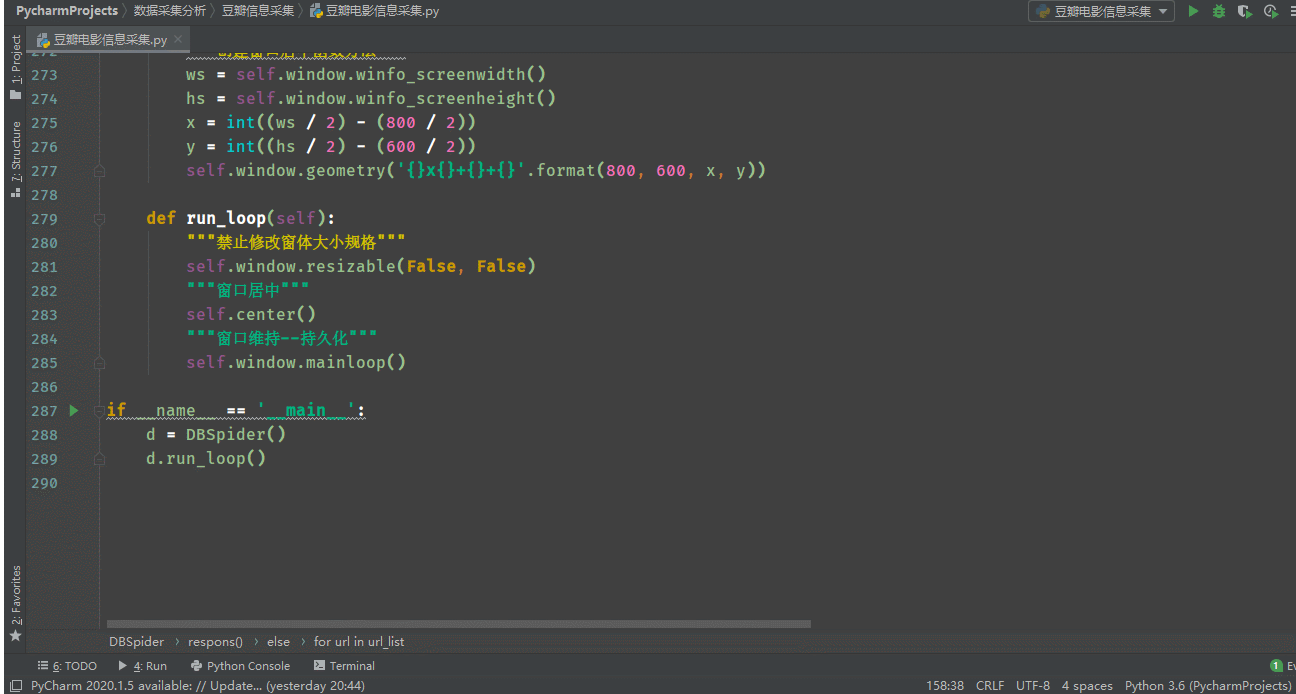Change the 4 spaces indent setting
This screenshot has height=694, width=1296.
[1087, 685]
